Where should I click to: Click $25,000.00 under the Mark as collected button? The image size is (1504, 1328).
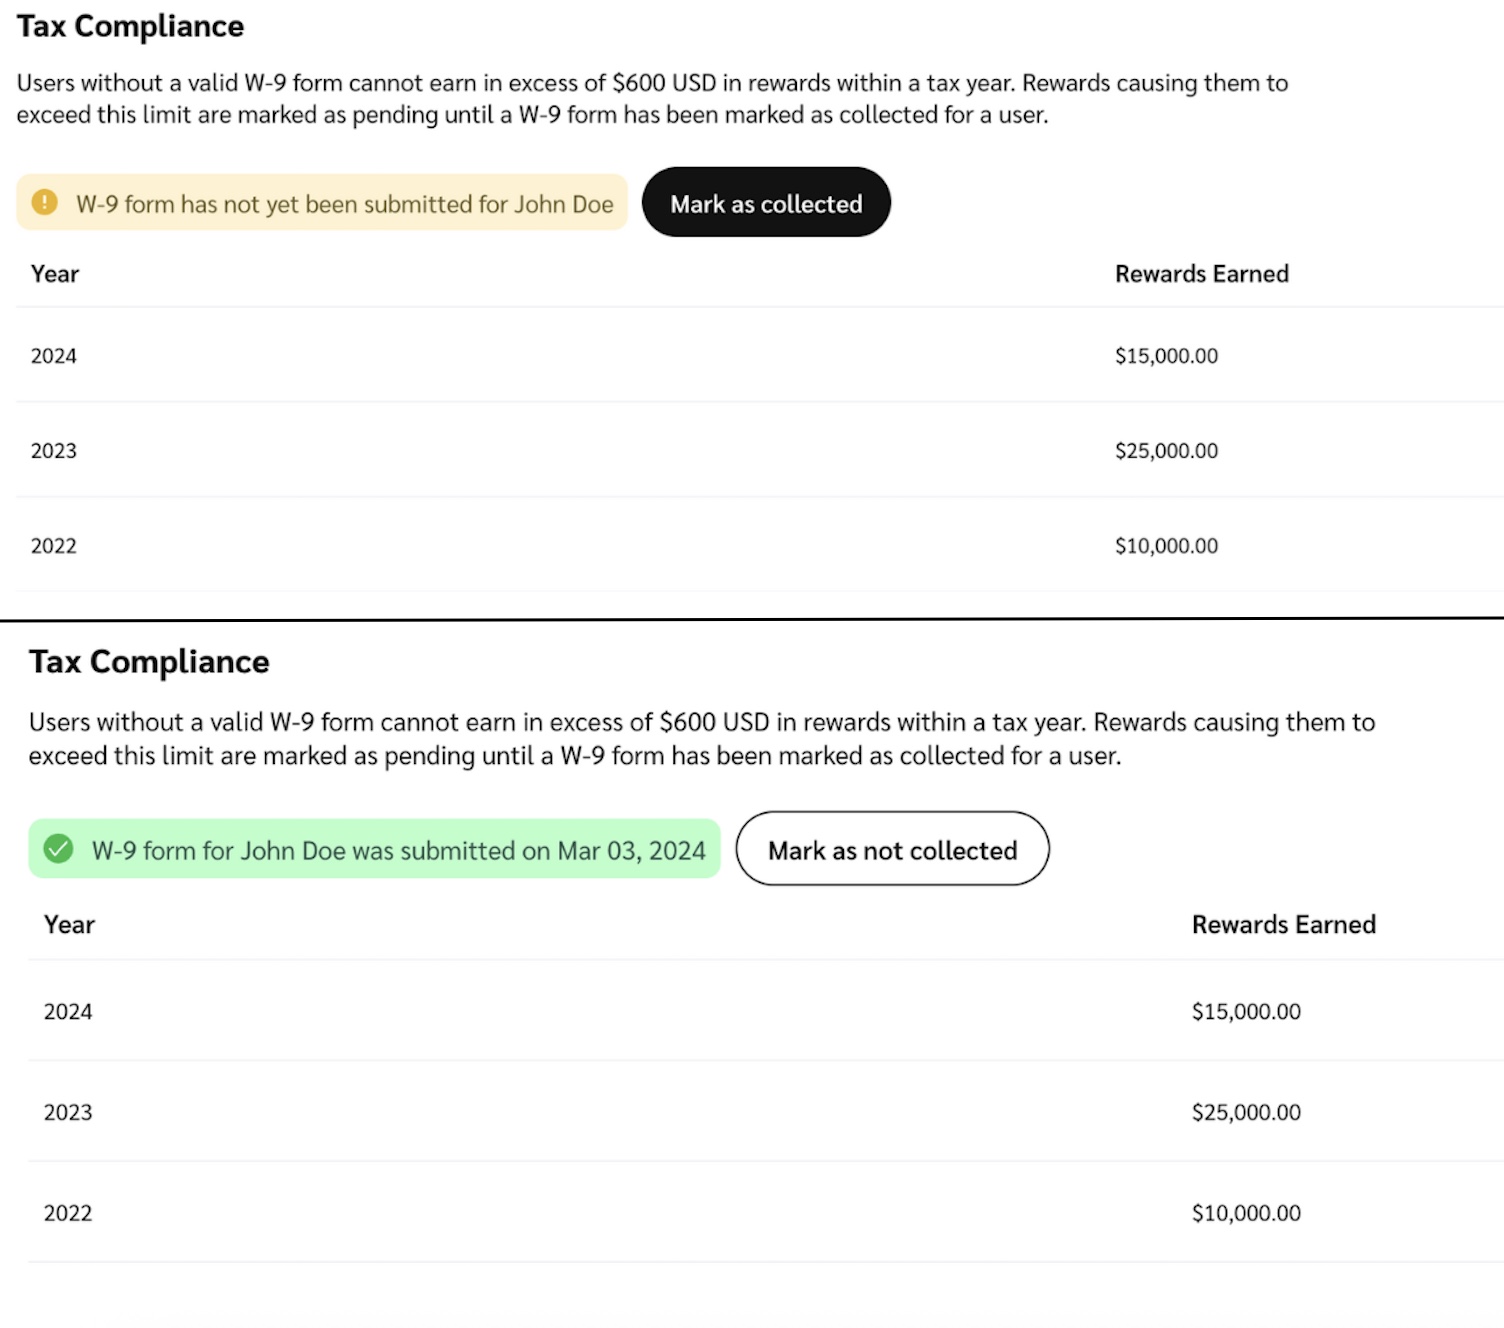click(1166, 451)
